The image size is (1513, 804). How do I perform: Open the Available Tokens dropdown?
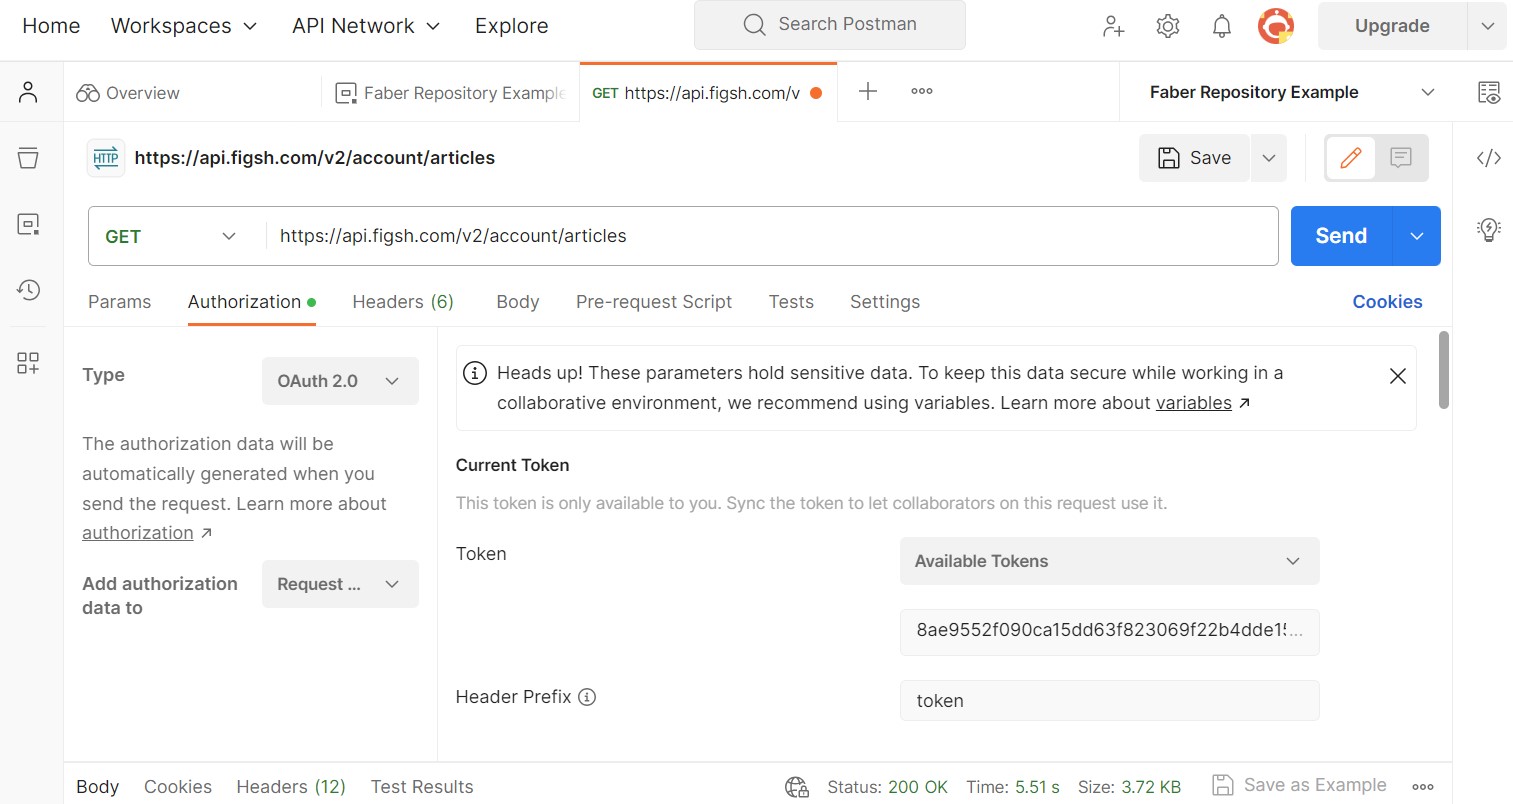tap(1109, 561)
